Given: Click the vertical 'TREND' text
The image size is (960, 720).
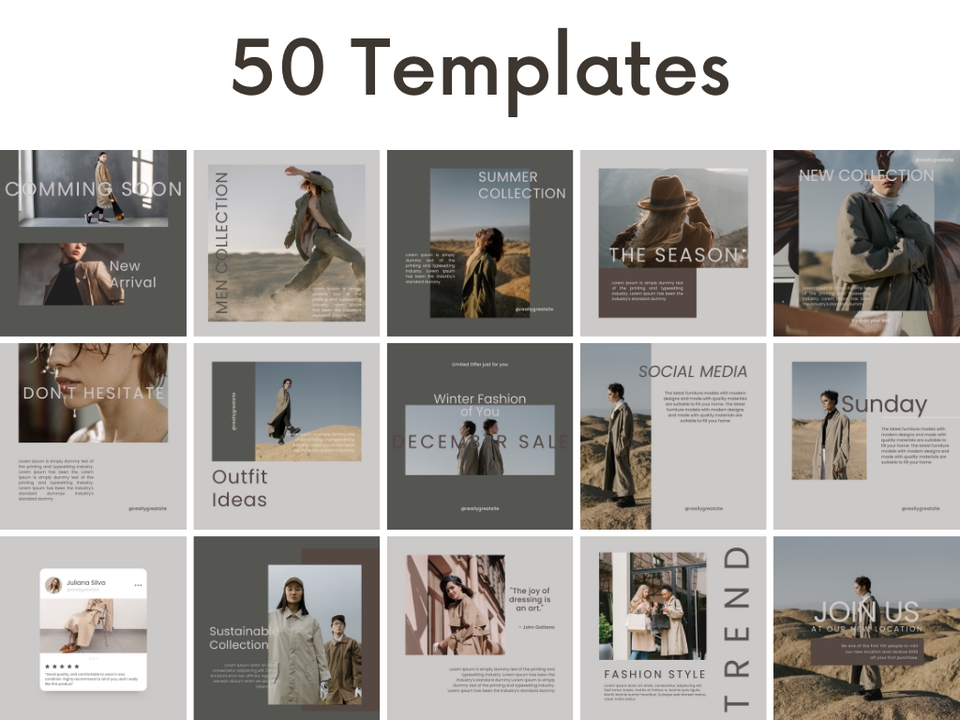Looking at the screenshot, I should pyautogui.click(x=737, y=628).
